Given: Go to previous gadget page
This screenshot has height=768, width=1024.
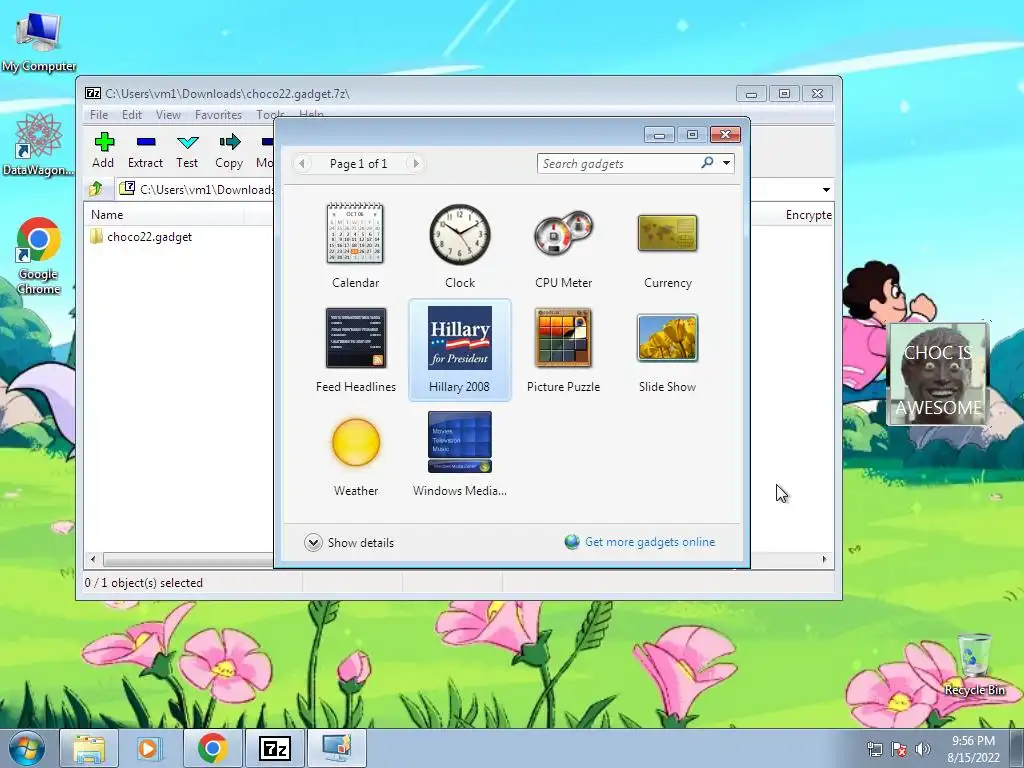Looking at the screenshot, I should click(x=302, y=163).
